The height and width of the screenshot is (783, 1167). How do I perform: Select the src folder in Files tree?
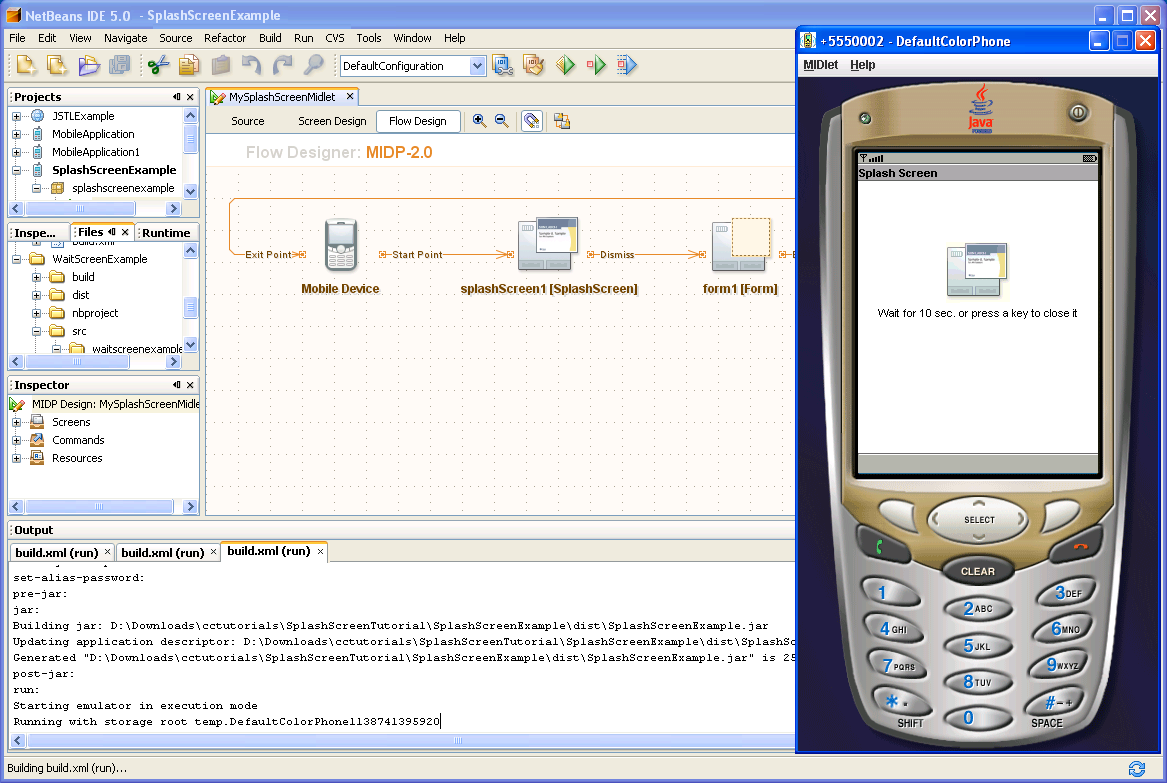(79, 331)
